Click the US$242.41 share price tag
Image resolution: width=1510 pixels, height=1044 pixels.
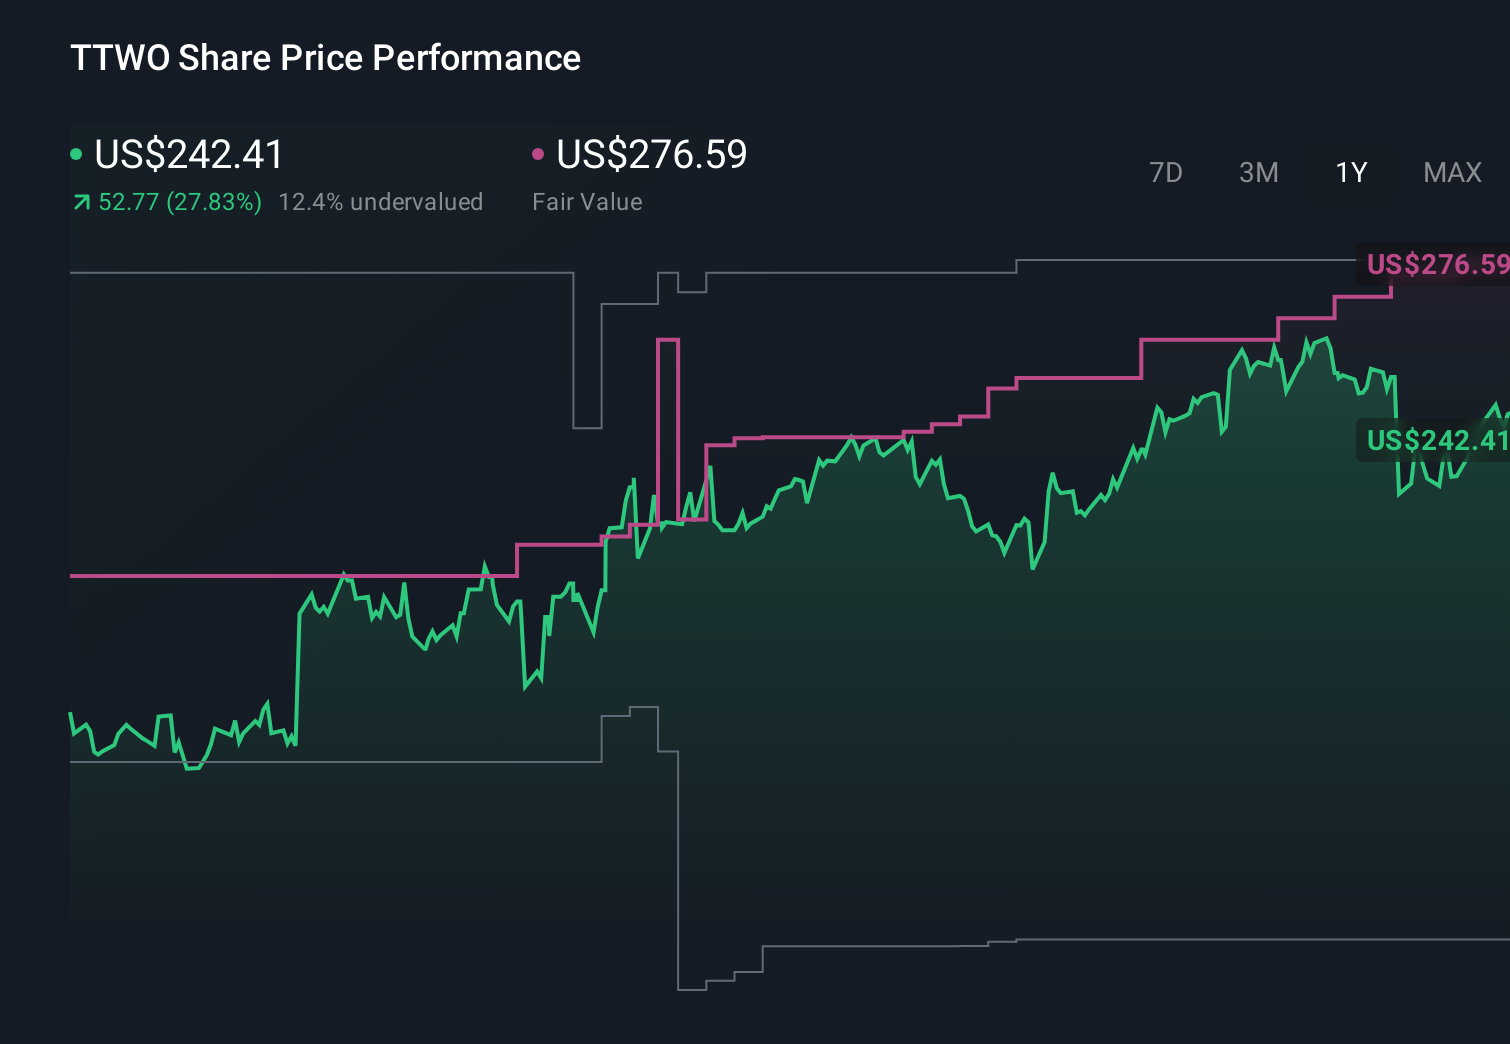pos(1437,440)
